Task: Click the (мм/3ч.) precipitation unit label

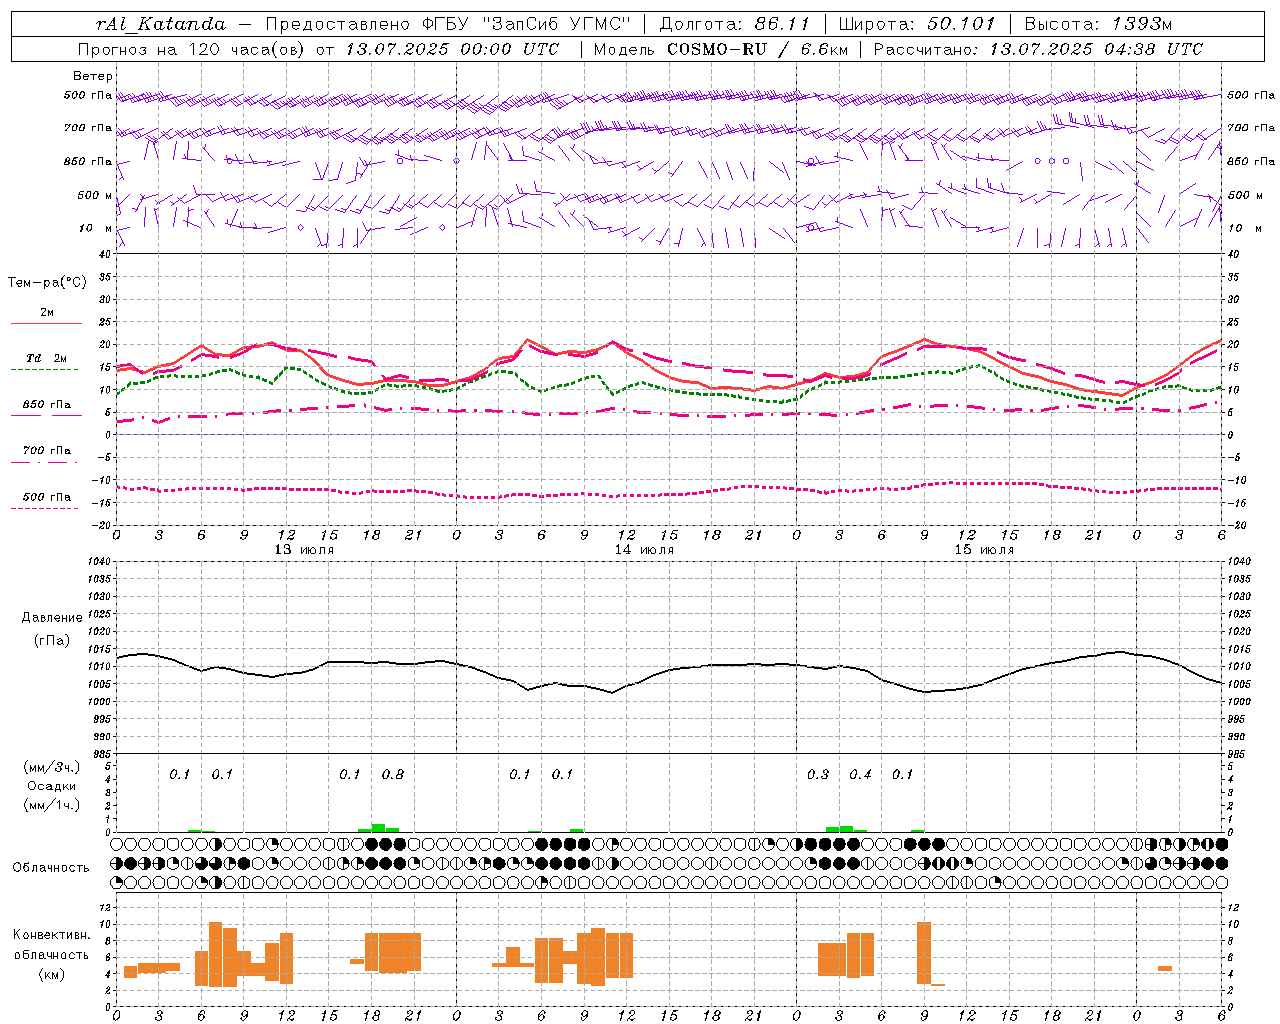Action: click(x=52, y=767)
